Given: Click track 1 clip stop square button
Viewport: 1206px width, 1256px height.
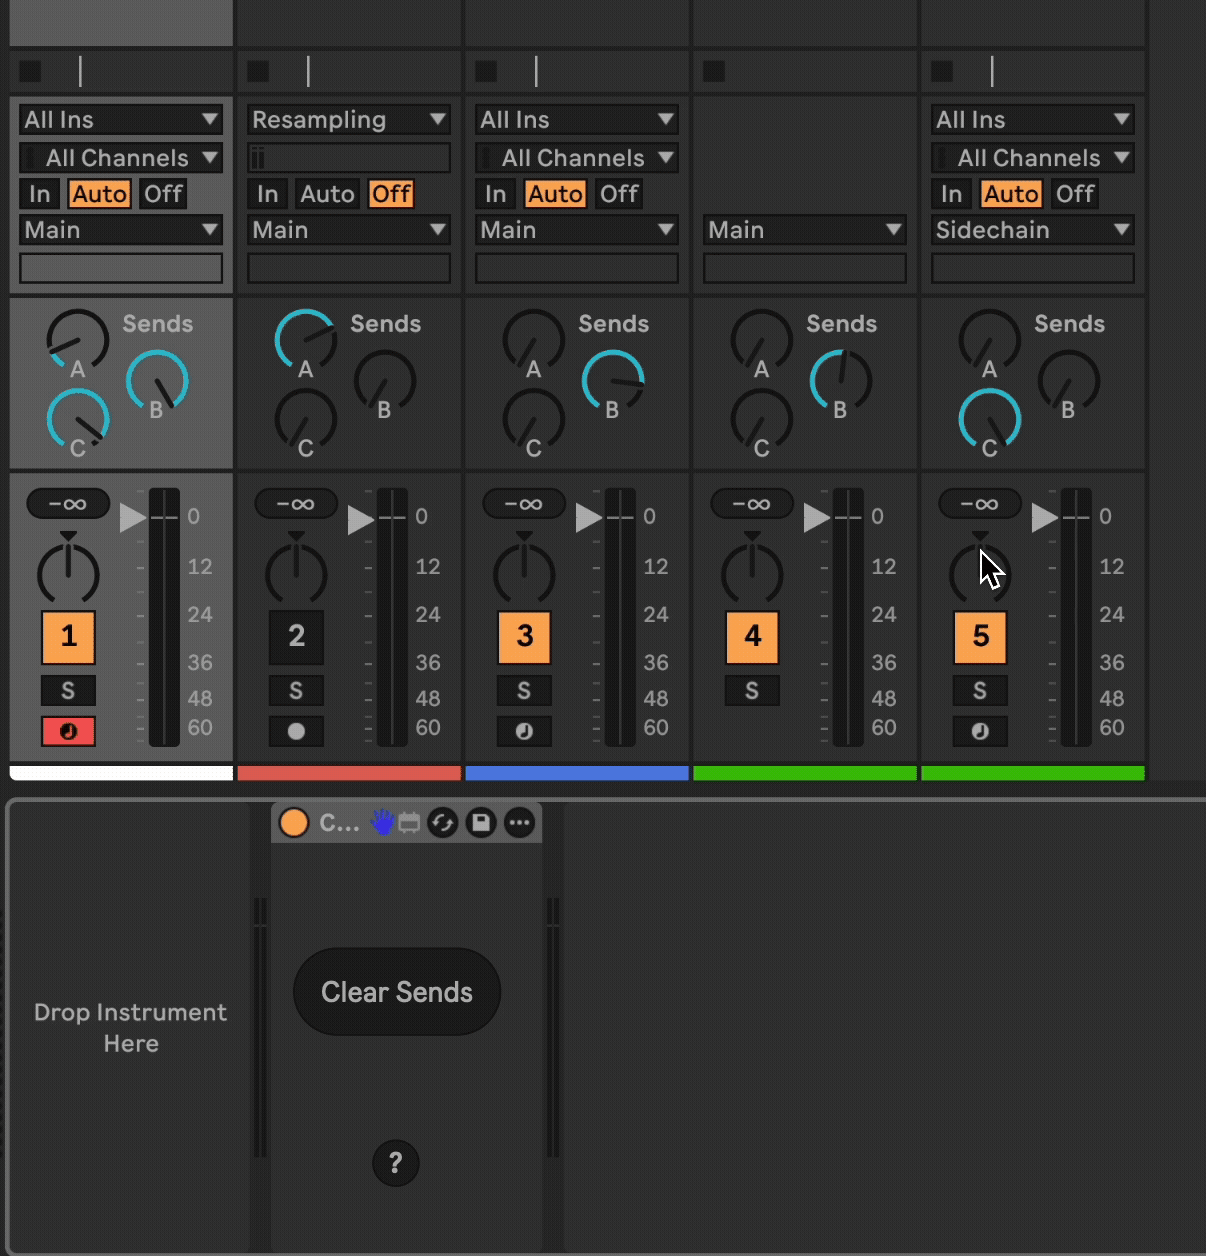Looking at the screenshot, I should [x=31, y=71].
